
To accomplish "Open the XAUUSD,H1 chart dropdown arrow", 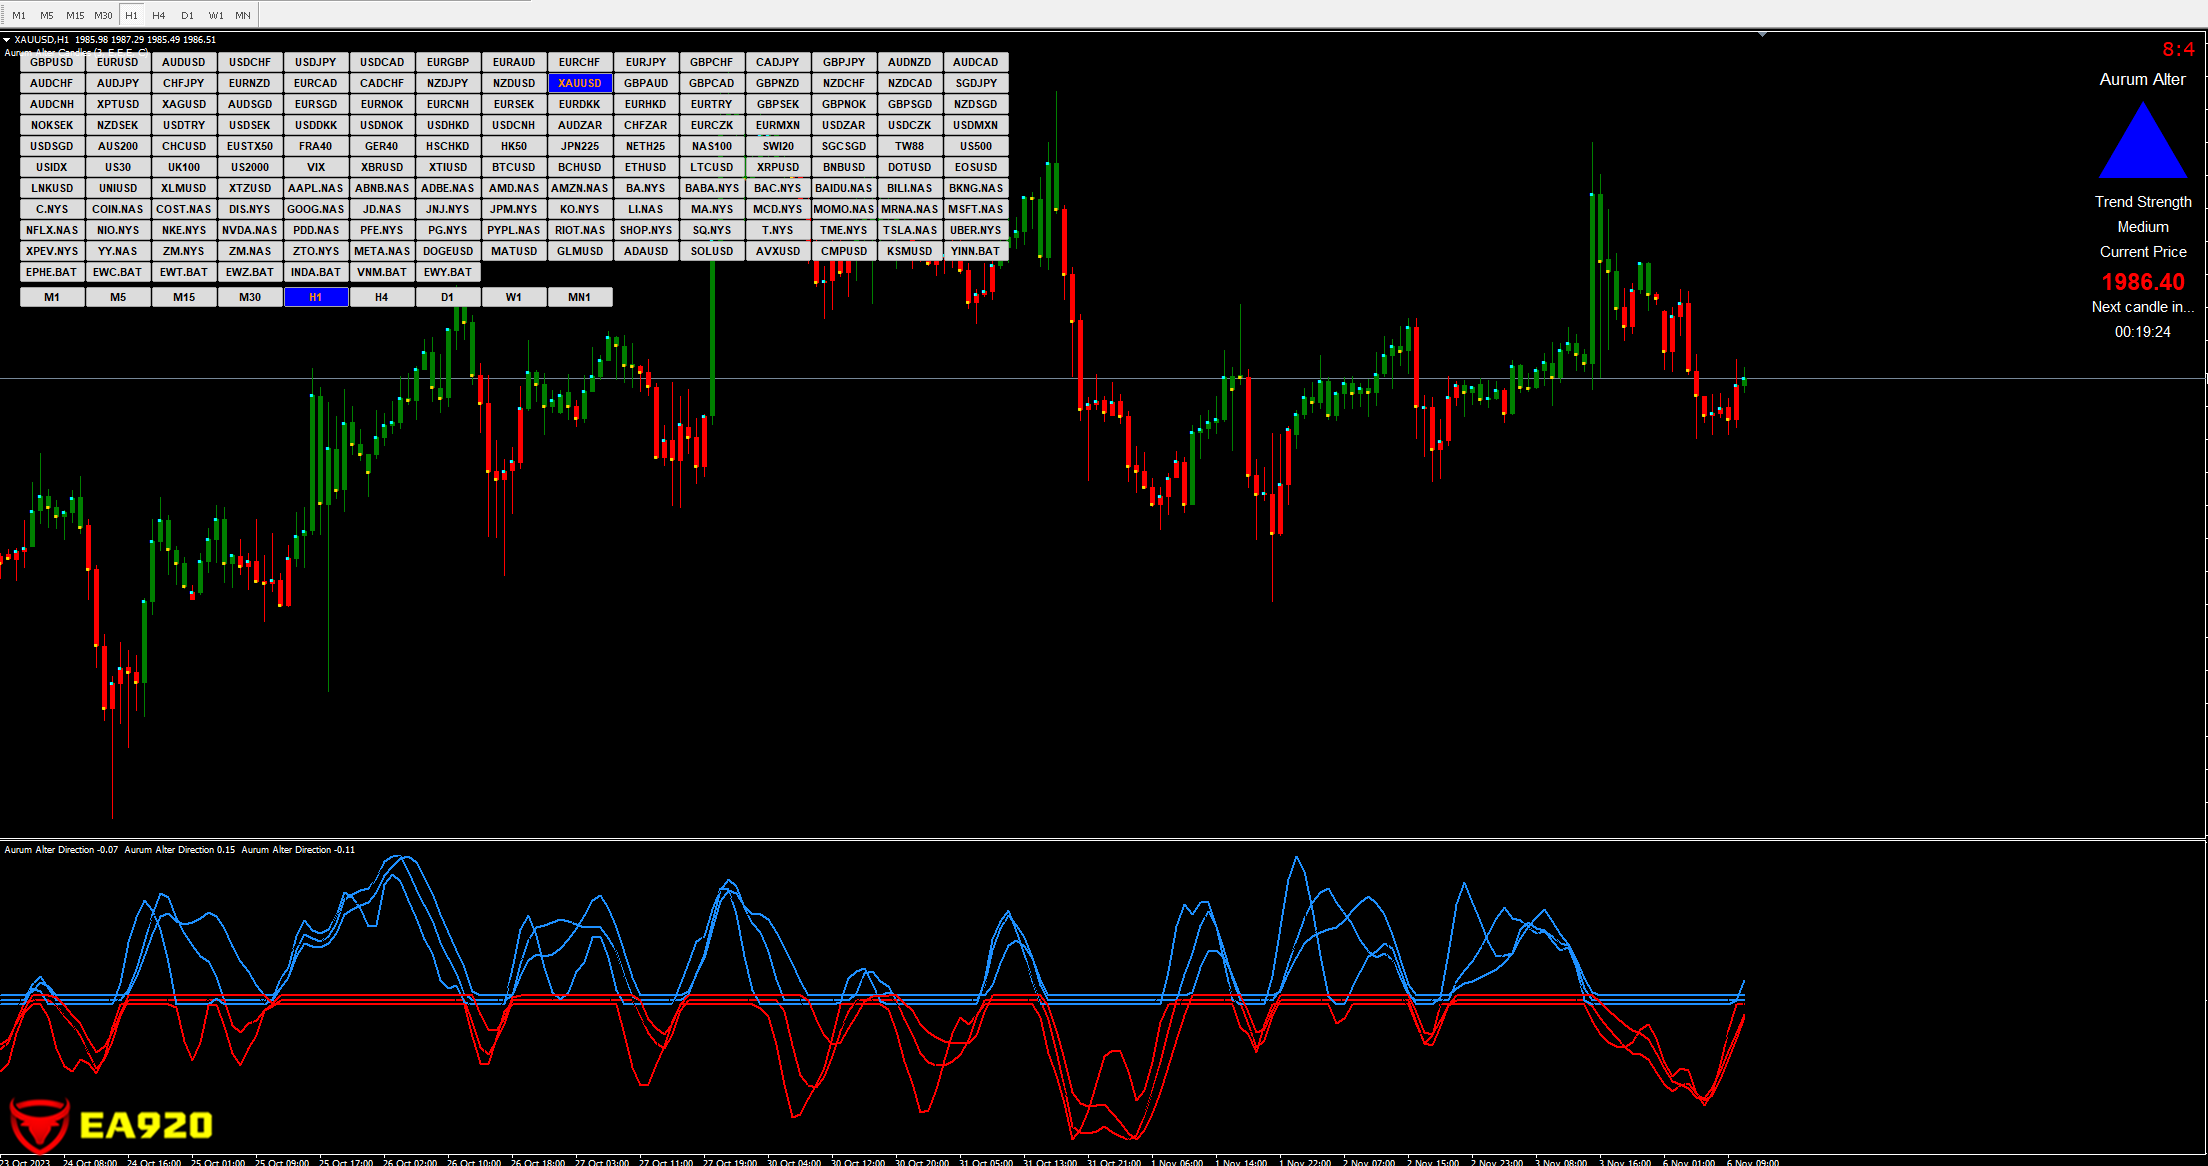I will pyautogui.click(x=7, y=40).
